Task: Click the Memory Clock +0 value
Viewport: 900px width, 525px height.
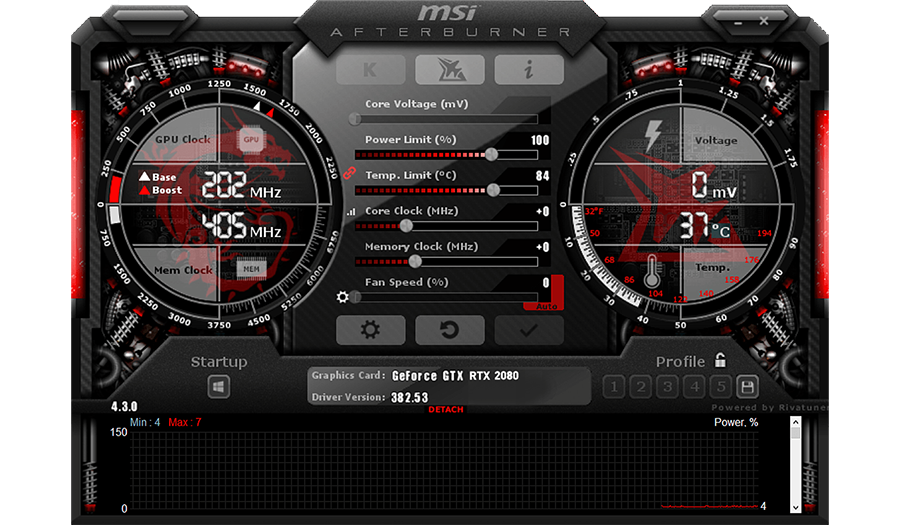Action: pos(542,247)
